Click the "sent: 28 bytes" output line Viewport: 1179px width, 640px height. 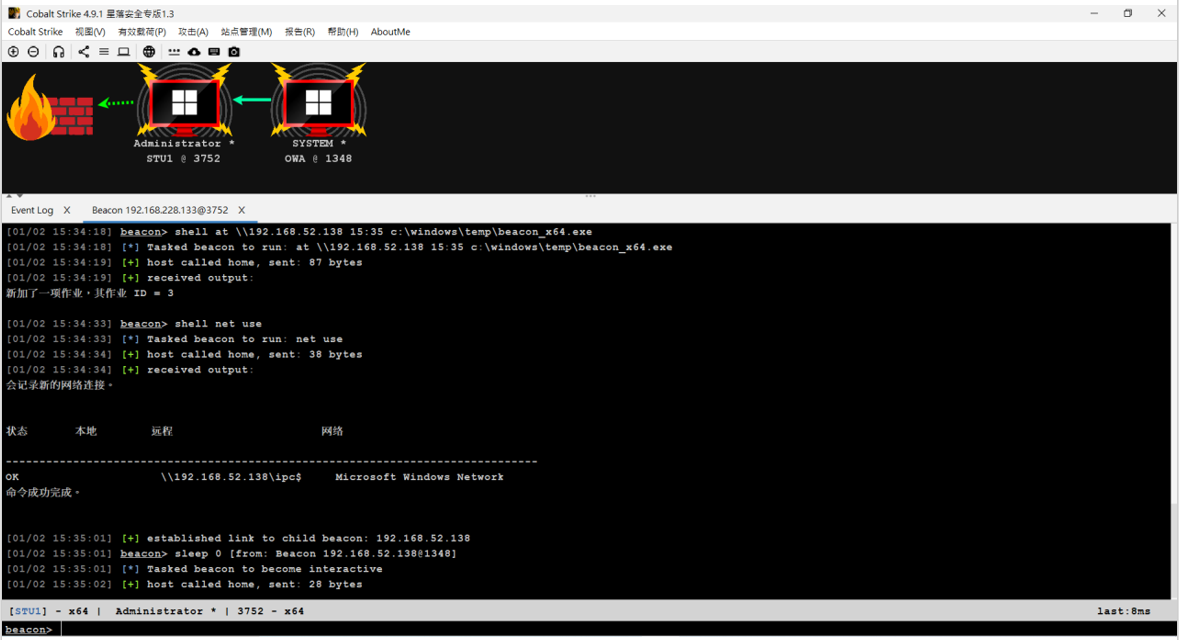point(184,584)
